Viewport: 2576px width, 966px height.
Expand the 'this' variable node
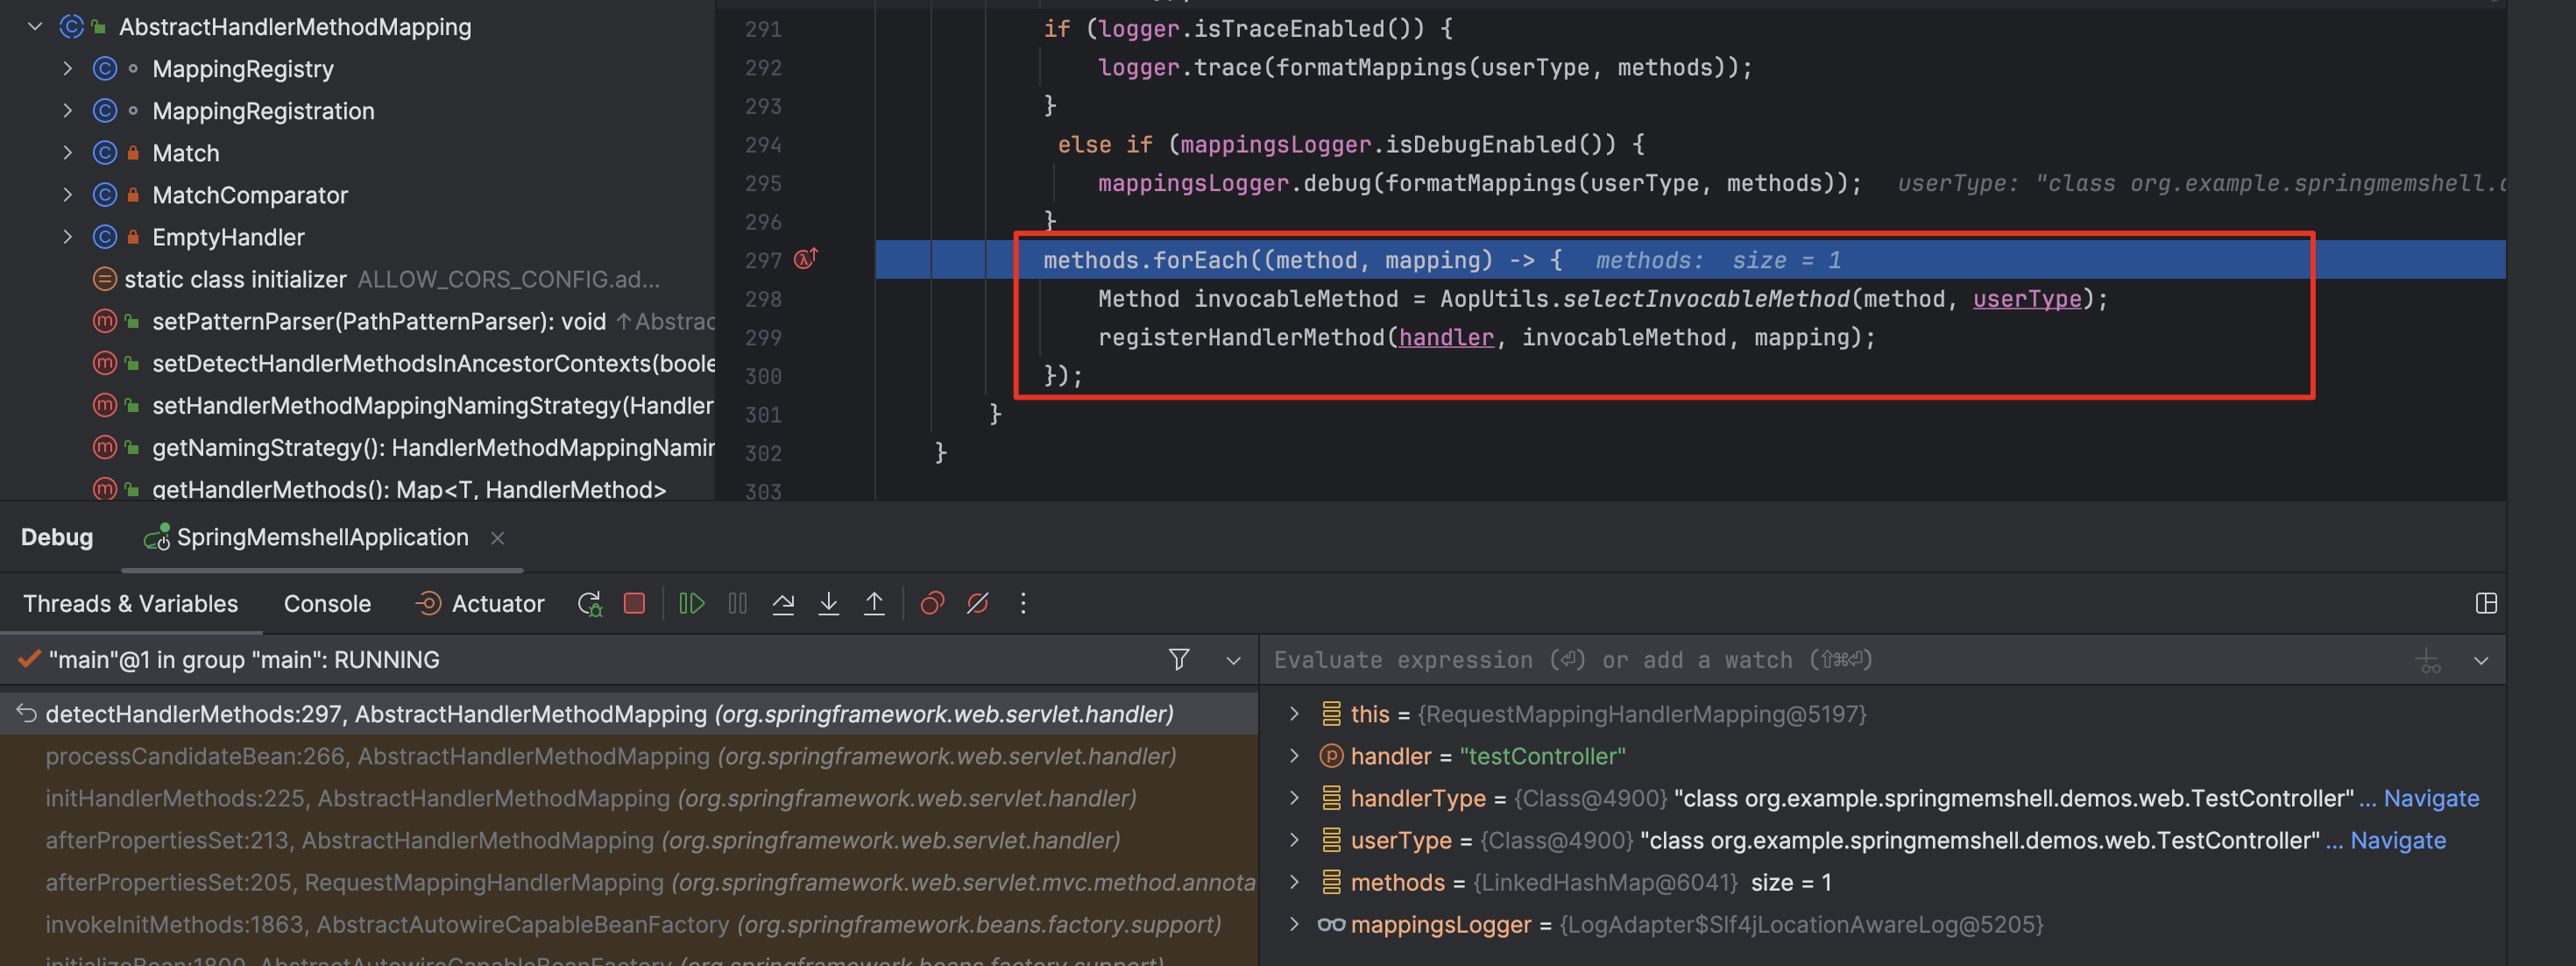click(x=1294, y=714)
